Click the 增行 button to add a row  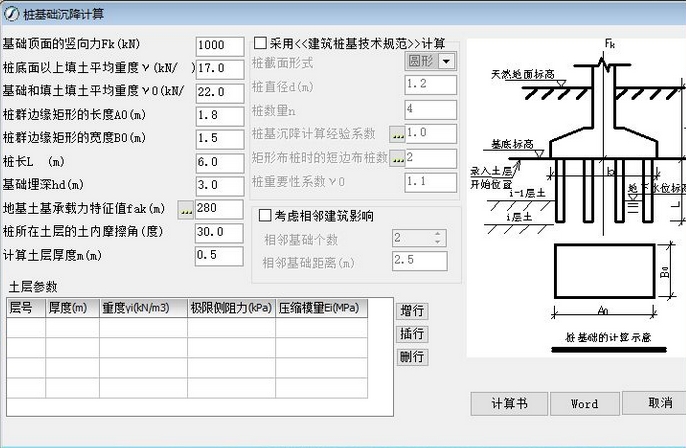tap(412, 310)
